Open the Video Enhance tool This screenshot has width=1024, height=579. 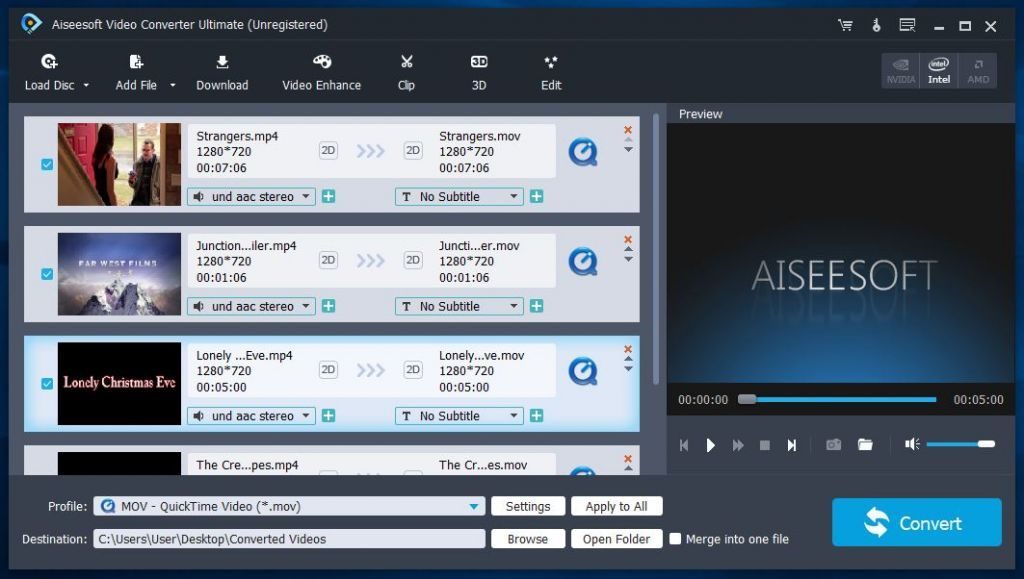click(x=320, y=72)
